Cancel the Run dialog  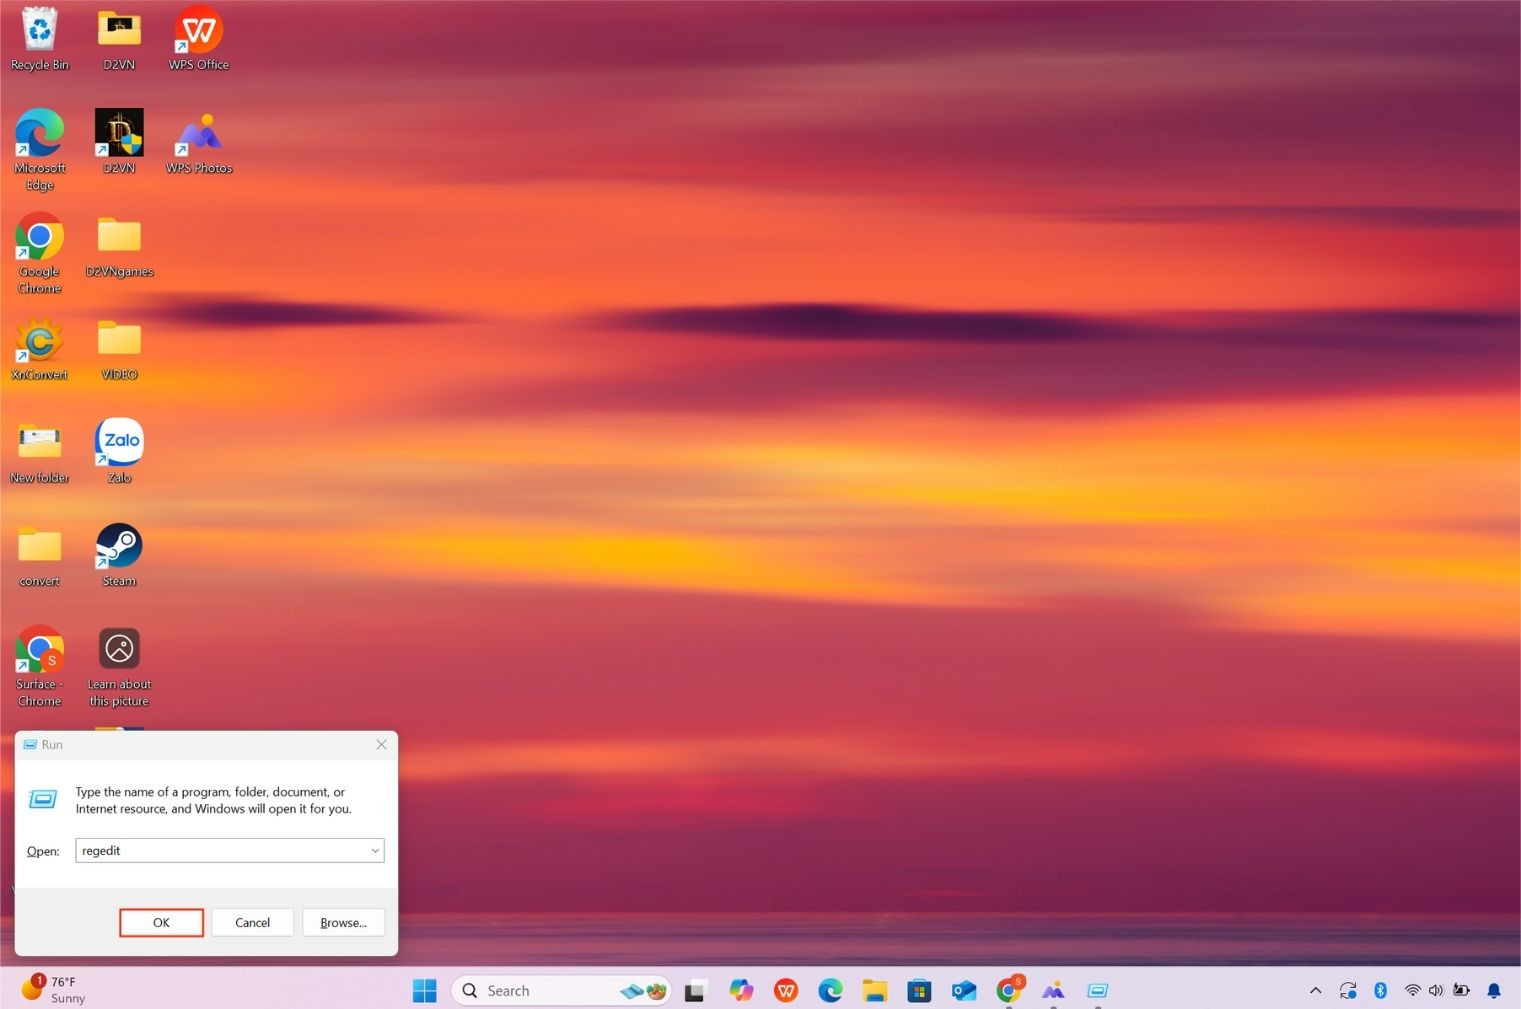[251, 922]
